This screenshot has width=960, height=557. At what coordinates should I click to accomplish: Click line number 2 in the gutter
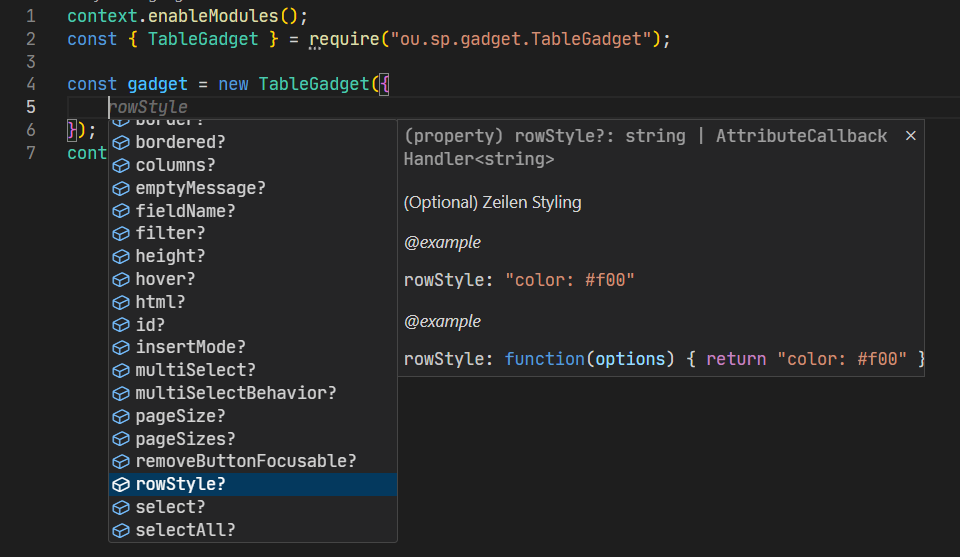tap(31, 39)
